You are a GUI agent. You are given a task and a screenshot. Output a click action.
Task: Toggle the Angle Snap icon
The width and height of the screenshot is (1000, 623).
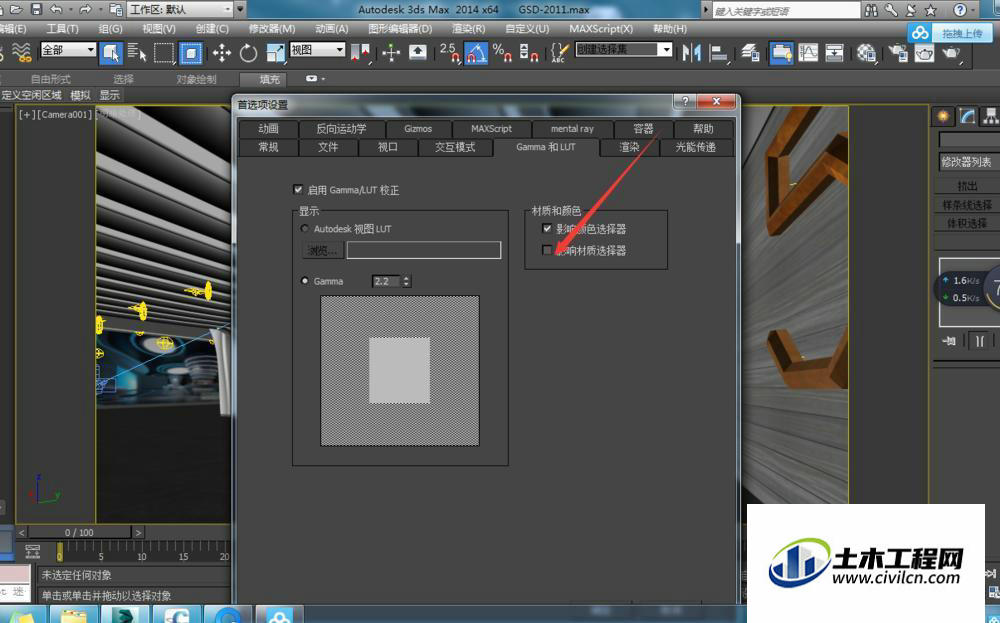pos(476,53)
